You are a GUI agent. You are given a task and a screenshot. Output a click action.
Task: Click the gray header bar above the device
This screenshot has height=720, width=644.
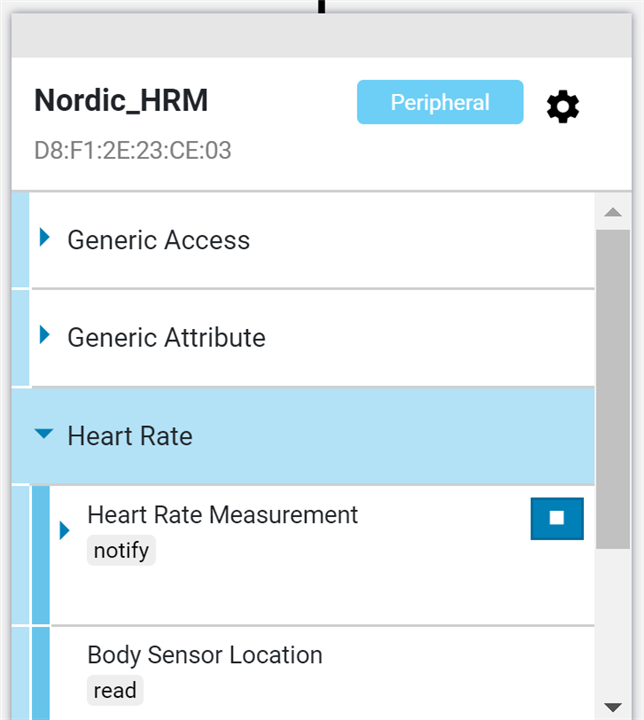[322, 35]
